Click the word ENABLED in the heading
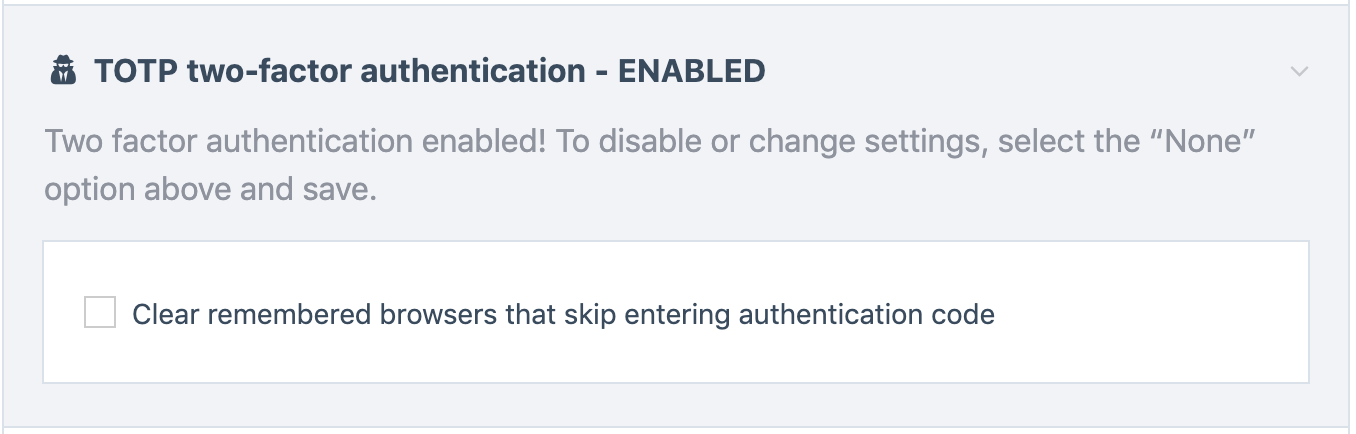1356x434 pixels. click(692, 71)
